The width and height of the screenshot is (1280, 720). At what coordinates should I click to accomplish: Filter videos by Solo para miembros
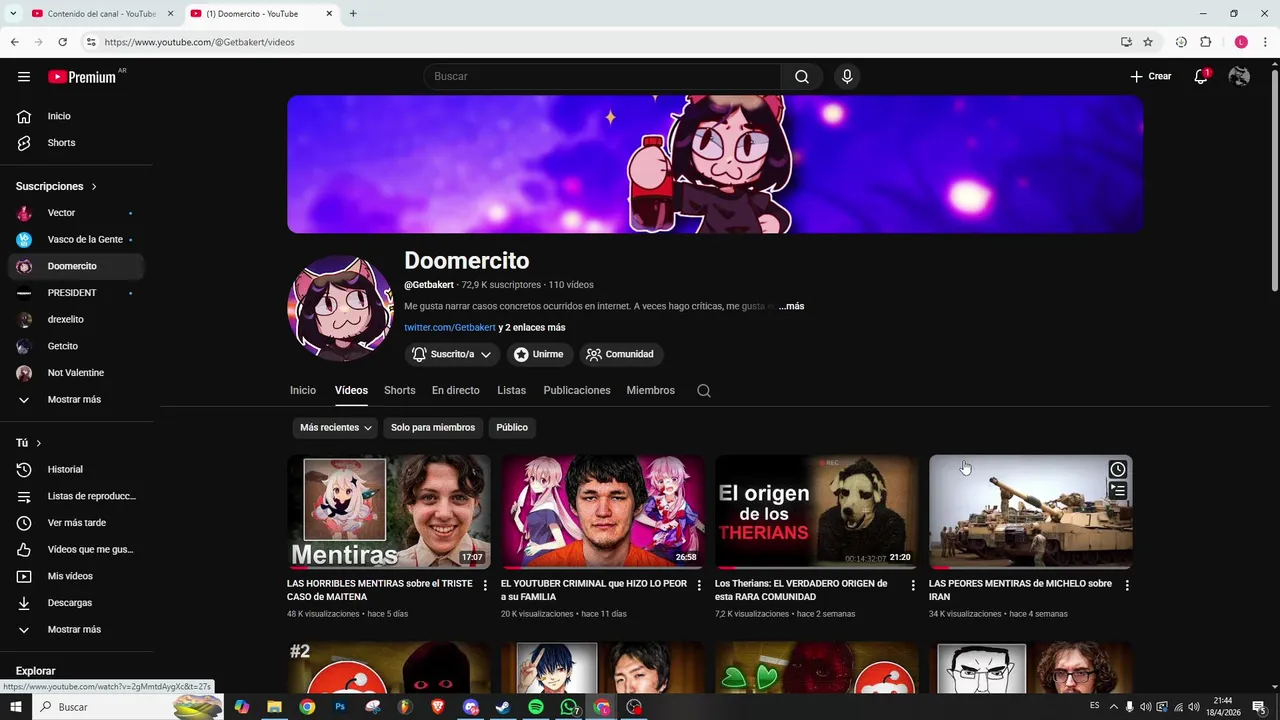pyautogui.click(x=433, y=428)
